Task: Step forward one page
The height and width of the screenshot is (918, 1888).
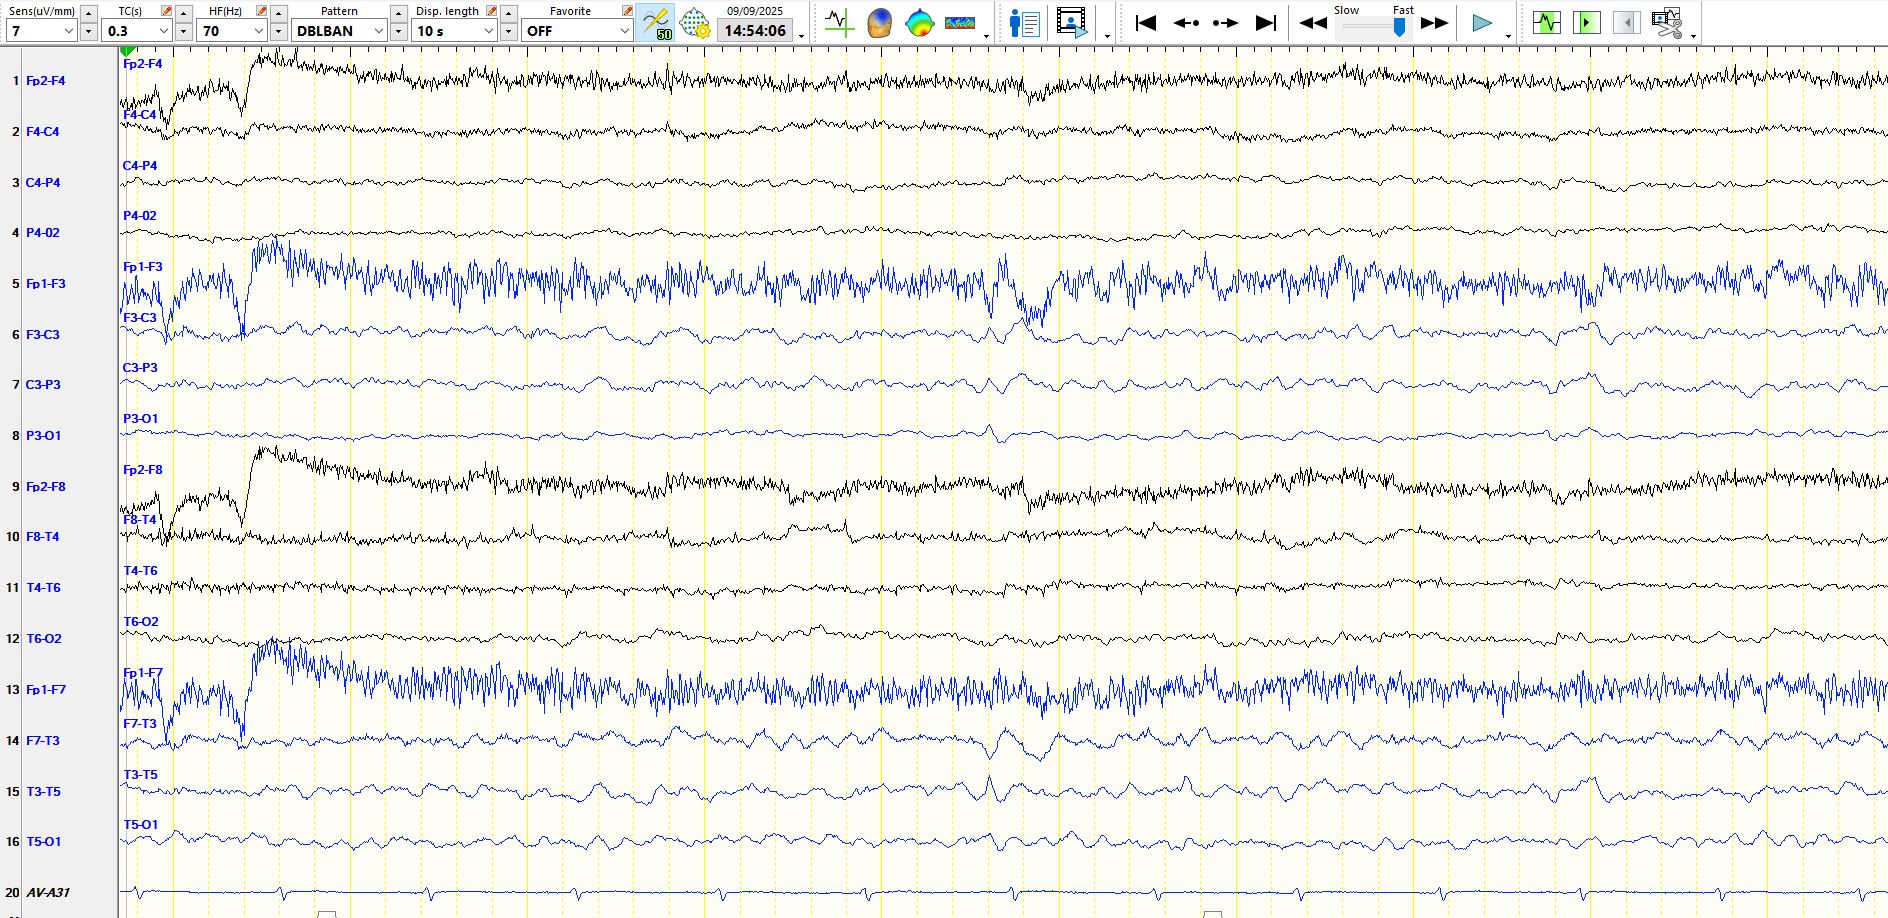Action: [1226, 22]
